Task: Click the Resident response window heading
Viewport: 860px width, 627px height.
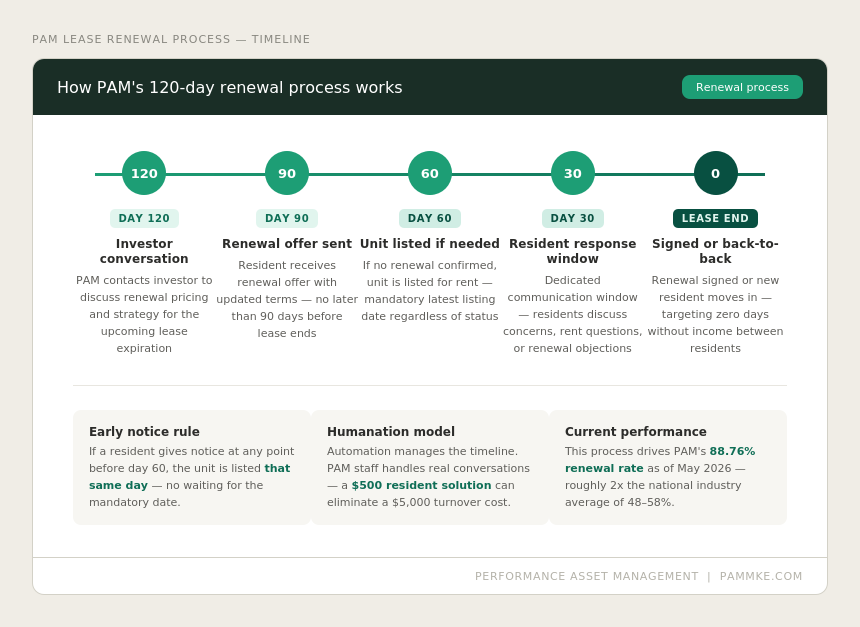Action: click(x=573, y=251)
